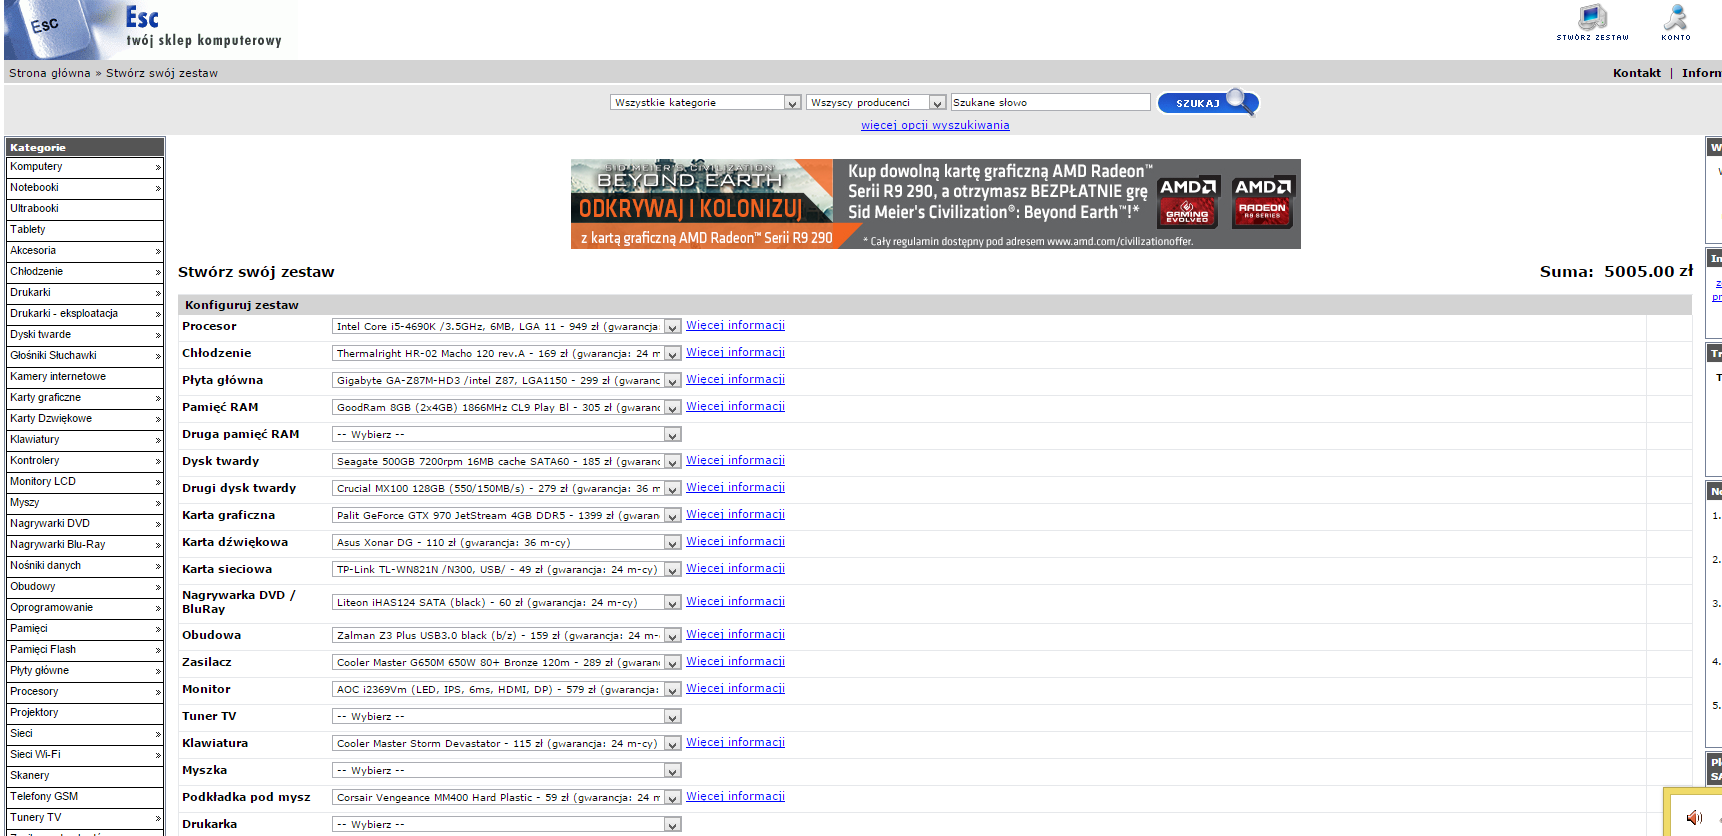The width and height of the screenshot is (1722, 836).
Task: Open Stwórz zestaw icon in header
Action: tap(1592, 22)
